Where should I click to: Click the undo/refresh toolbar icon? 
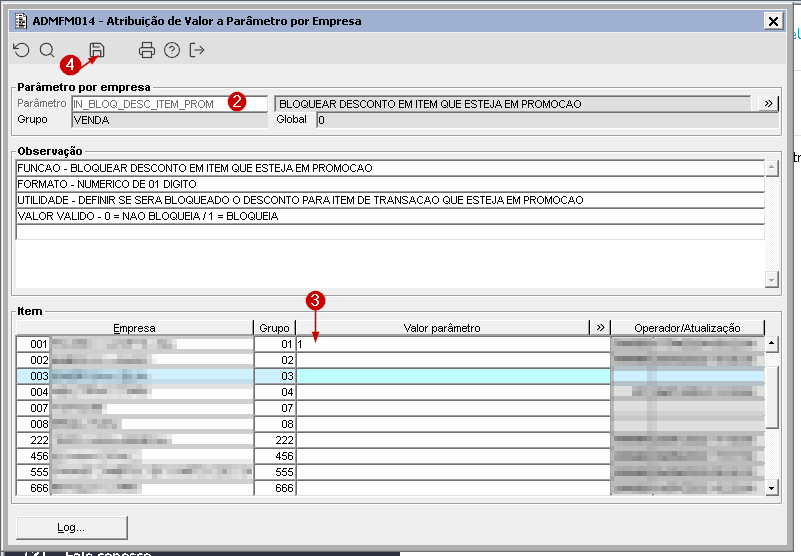pos(21,50)
